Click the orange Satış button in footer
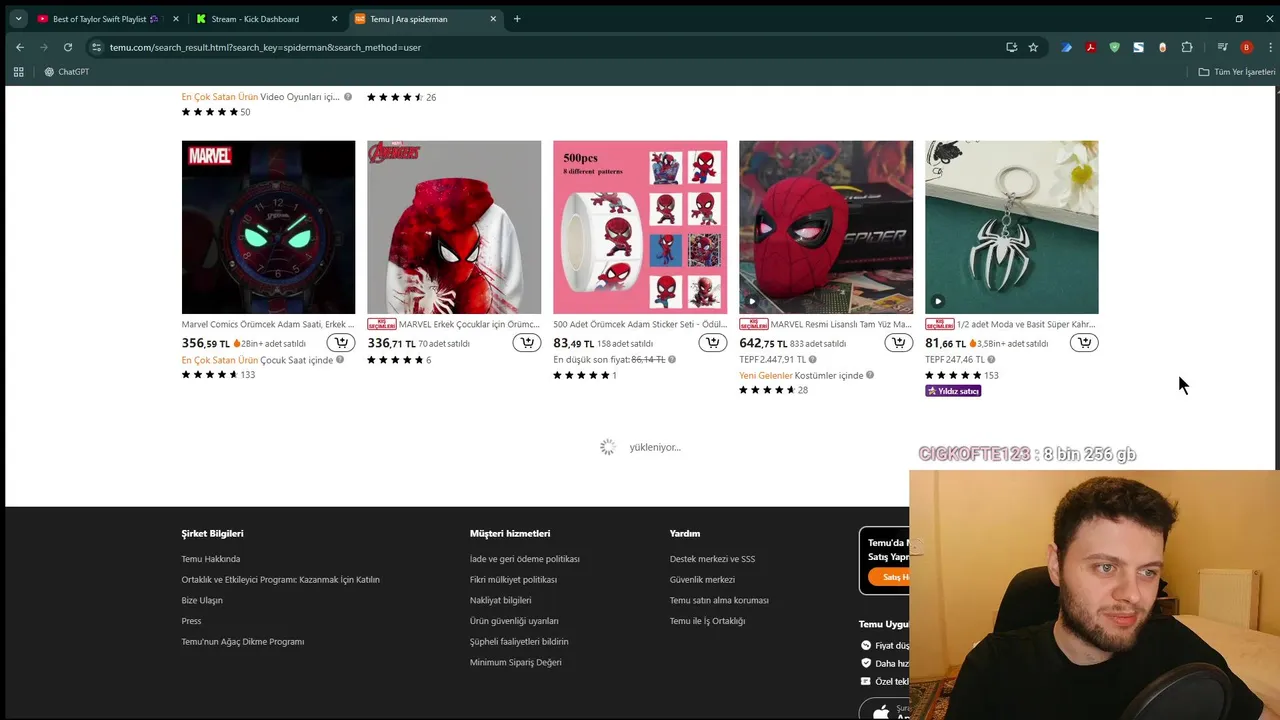This screenshot has width=1280, height=720. coord(889,577)
